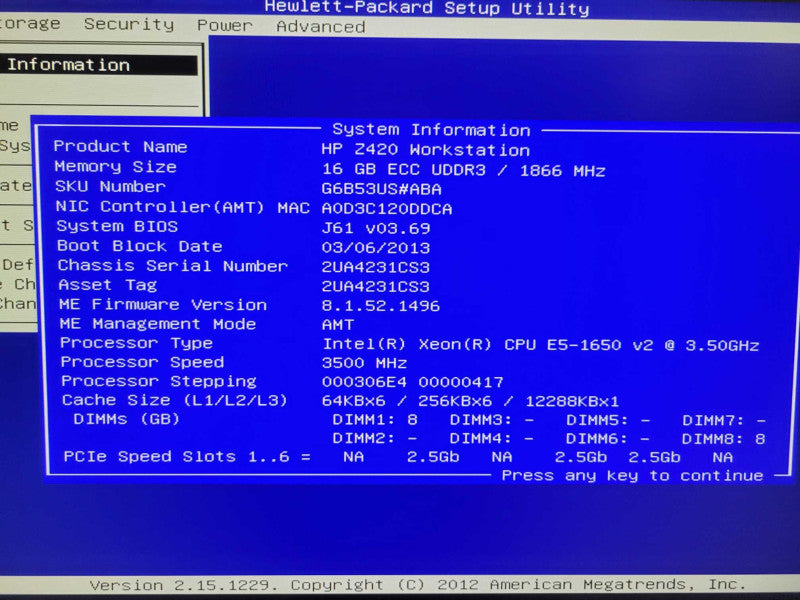Viewport: 800px width, 600px height.
Task: Select the 'Processor Type' label
Action: [x=136, y=343]
